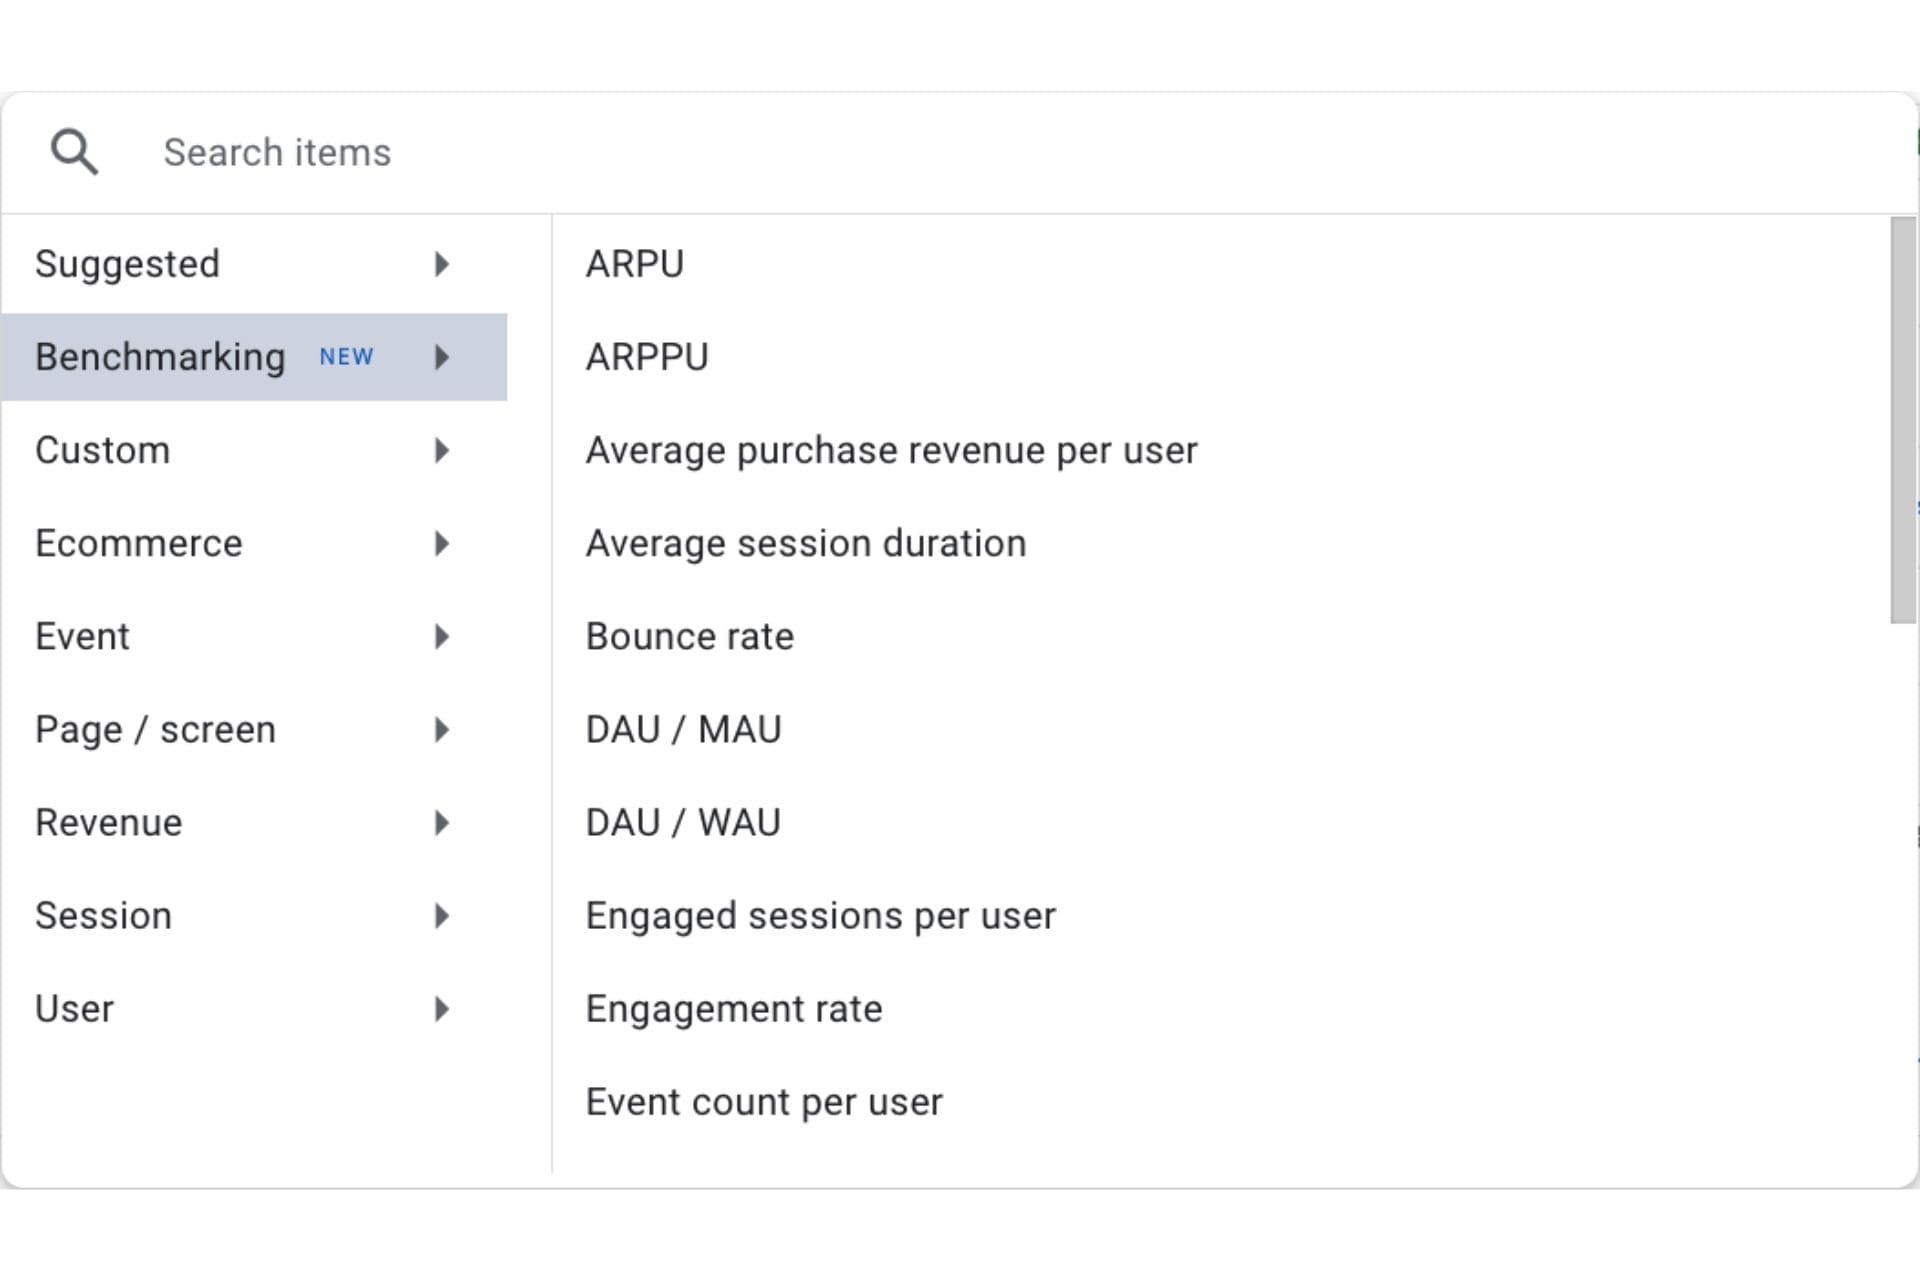Pick the Bounce rate metric
1920x1280 pixels.
689,636
